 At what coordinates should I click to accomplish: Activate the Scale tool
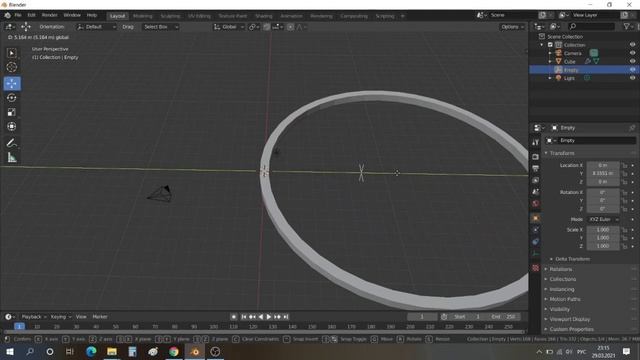tap(11, 112)
